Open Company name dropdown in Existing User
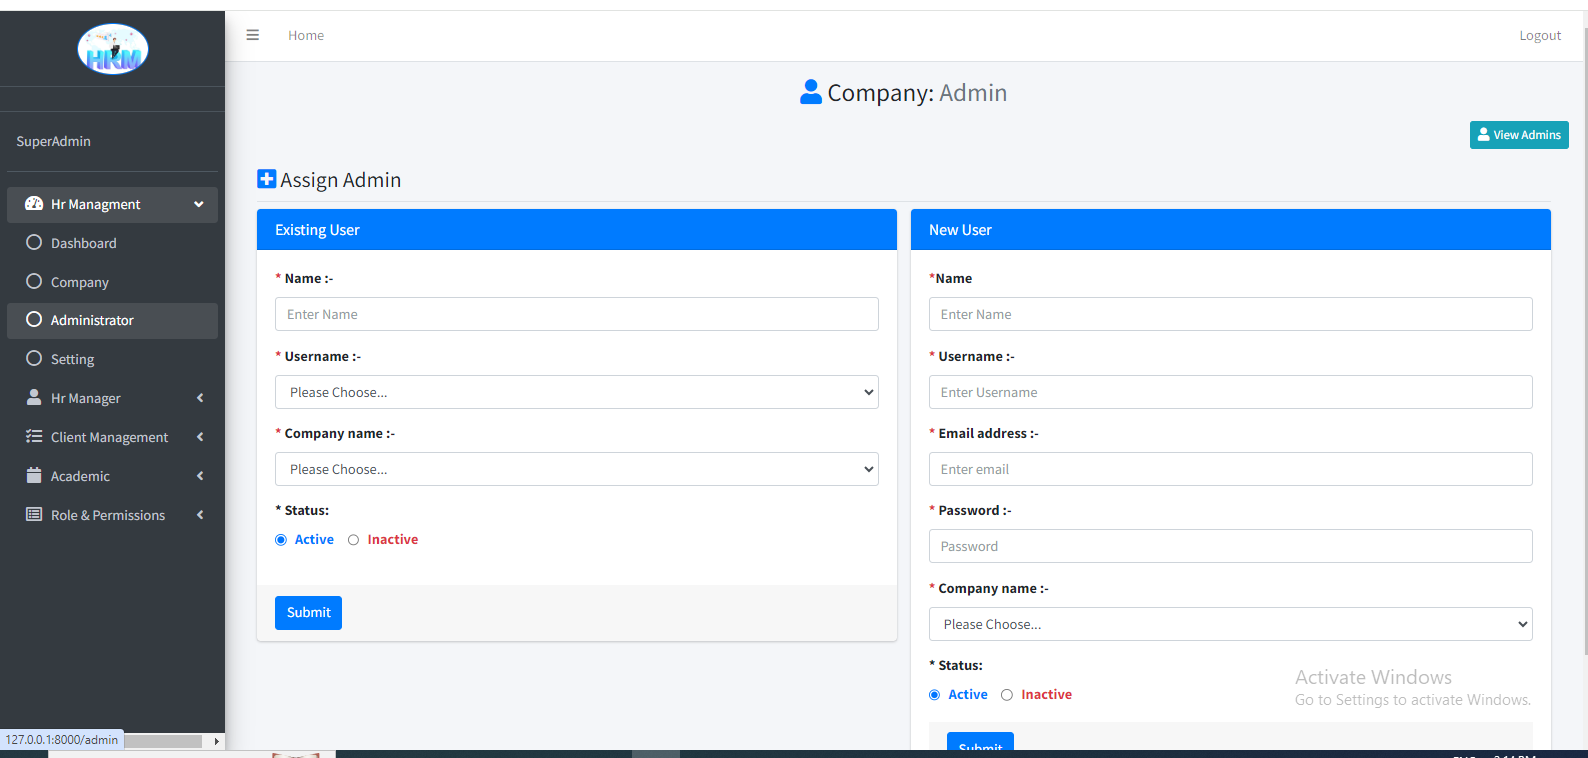The width and height of the screenshot is (1588, 758). point(577,469)
